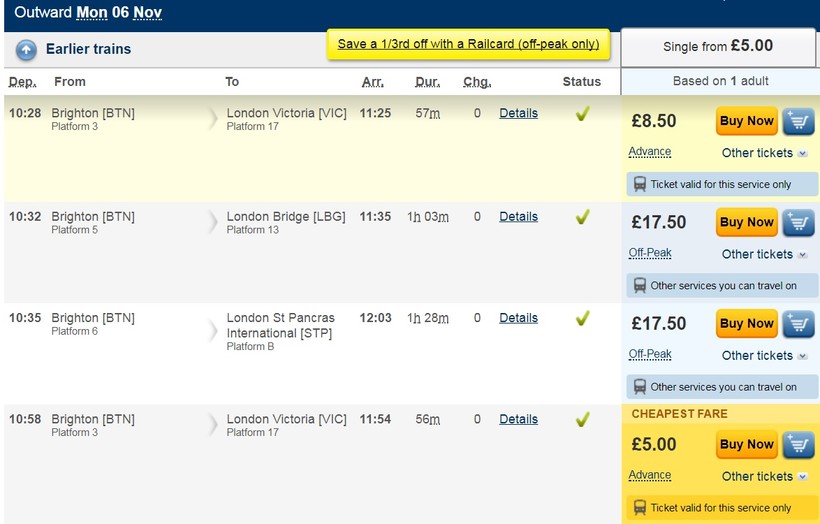
Task: Click the Earlier trains up-arrow icon
Action: point(26,49)
